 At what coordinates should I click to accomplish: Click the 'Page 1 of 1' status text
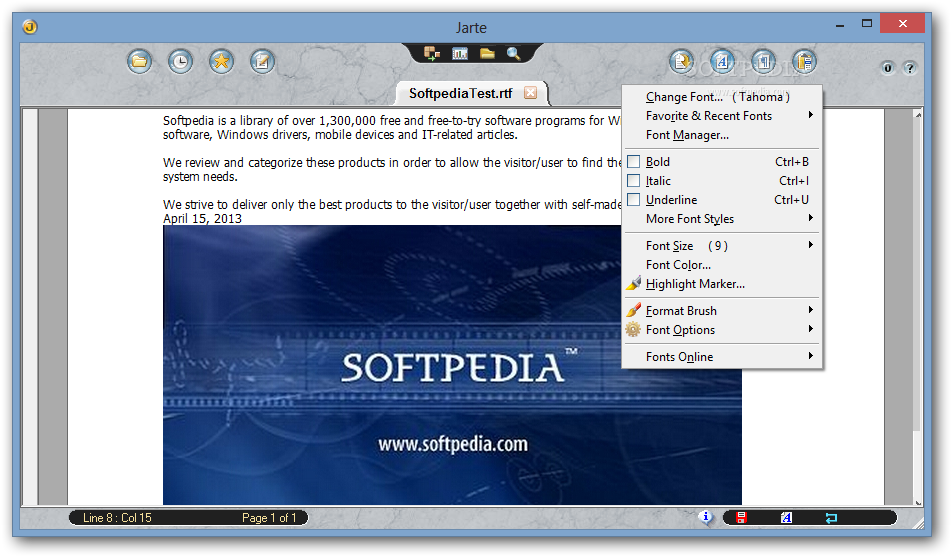pos(269,518)
